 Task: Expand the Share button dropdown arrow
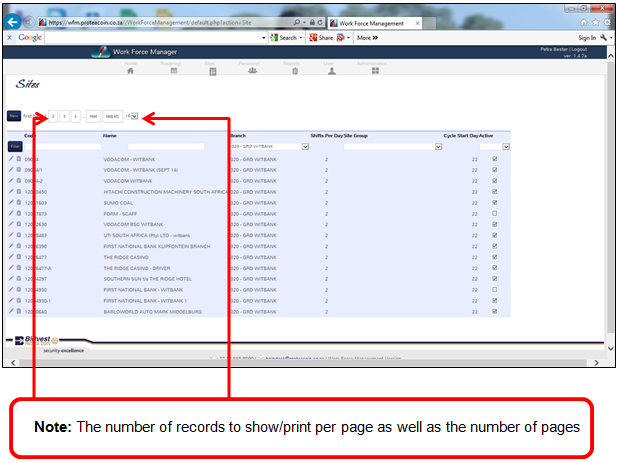(348, 38)
